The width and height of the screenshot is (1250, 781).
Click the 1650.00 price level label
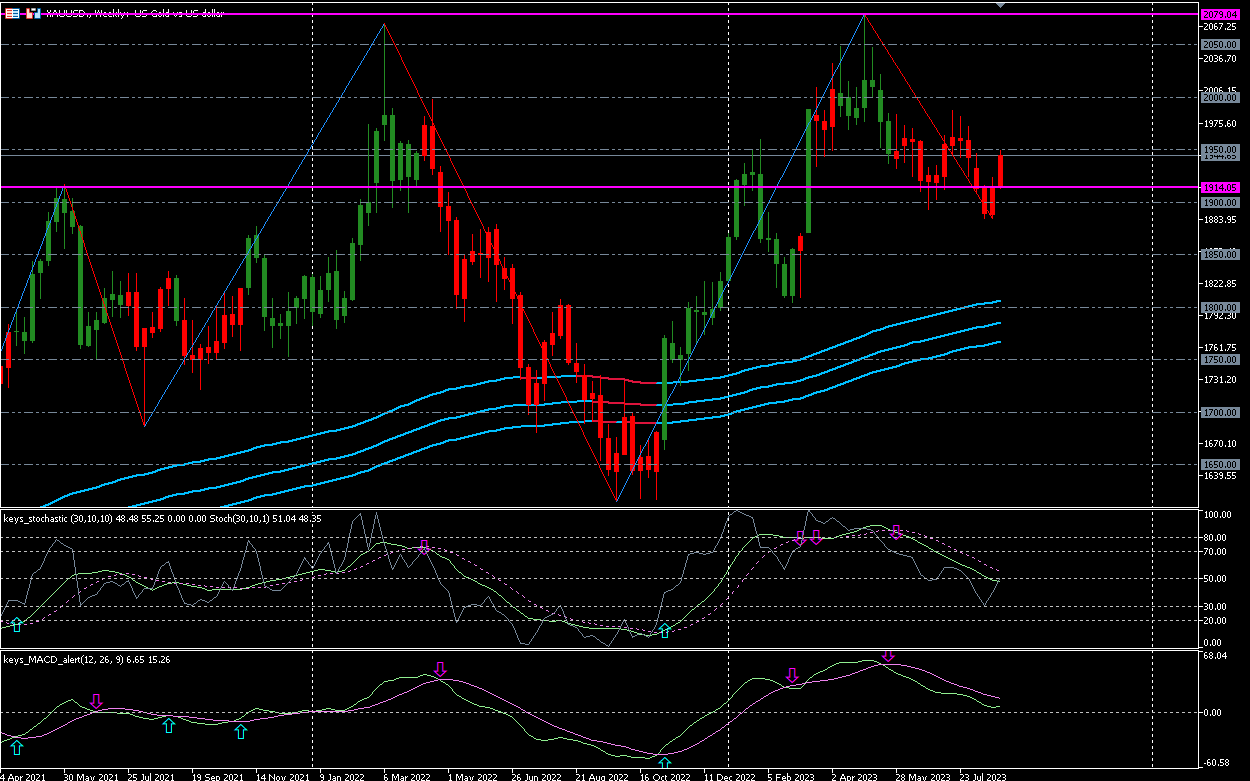1220,464
